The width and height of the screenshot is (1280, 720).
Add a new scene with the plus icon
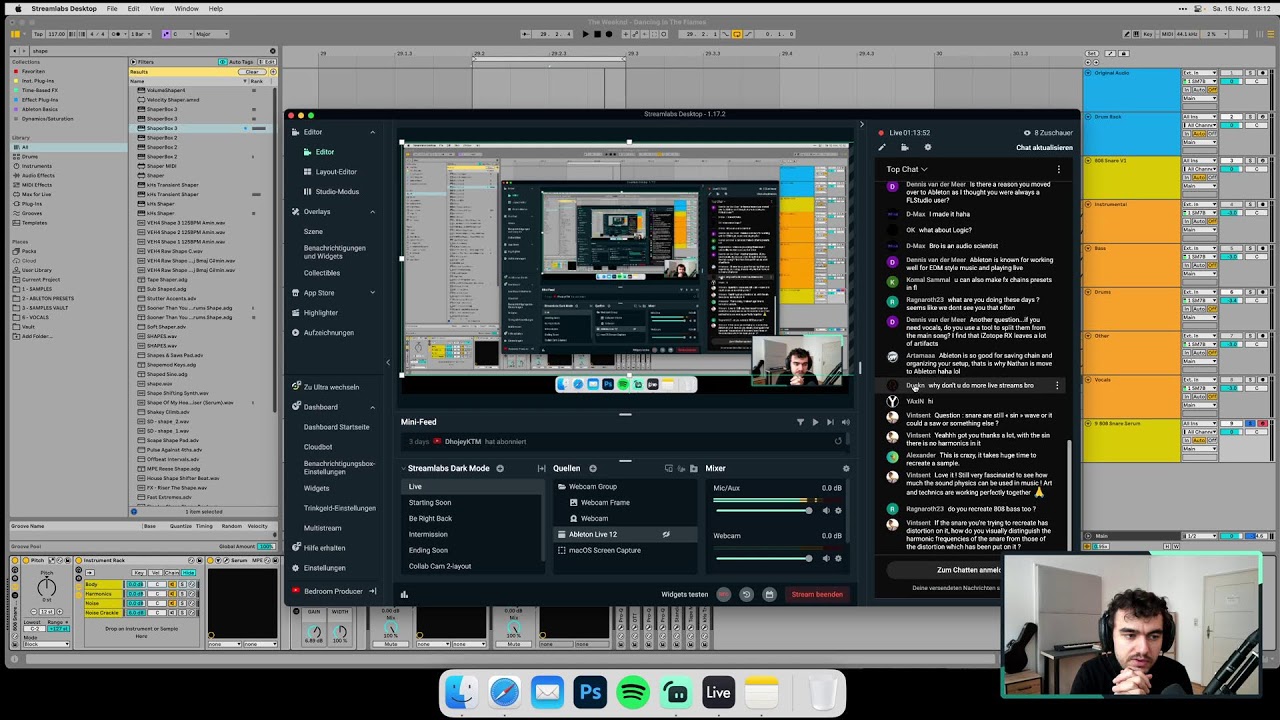[x=500, y=468]
